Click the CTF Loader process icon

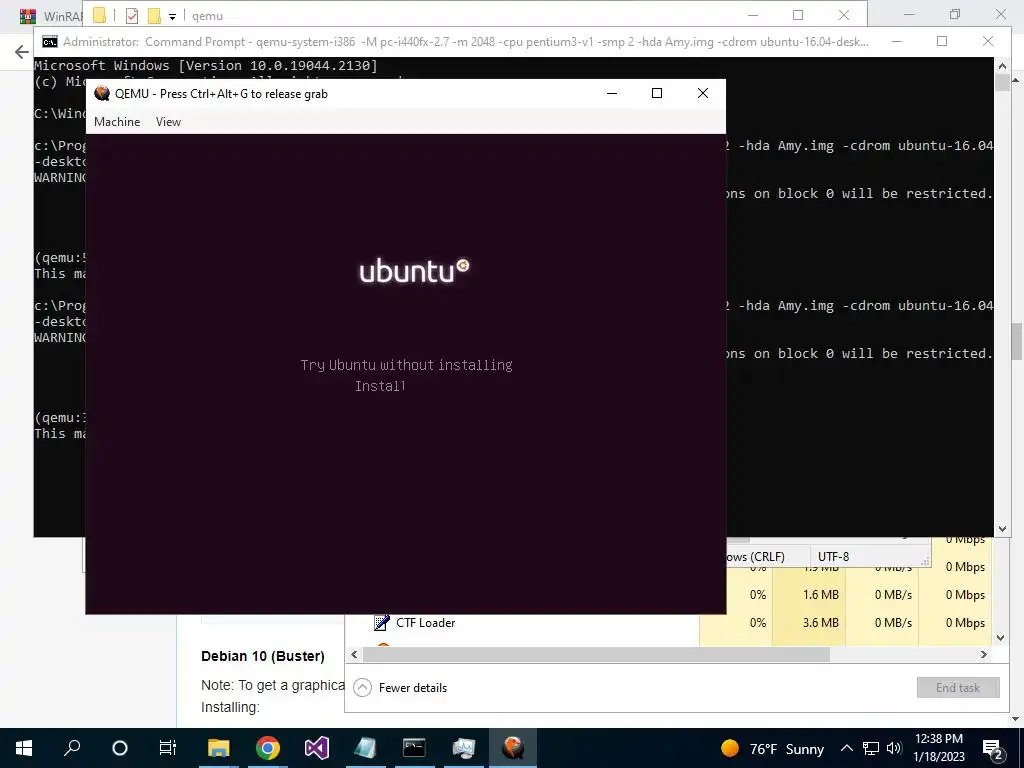(381, 623)
